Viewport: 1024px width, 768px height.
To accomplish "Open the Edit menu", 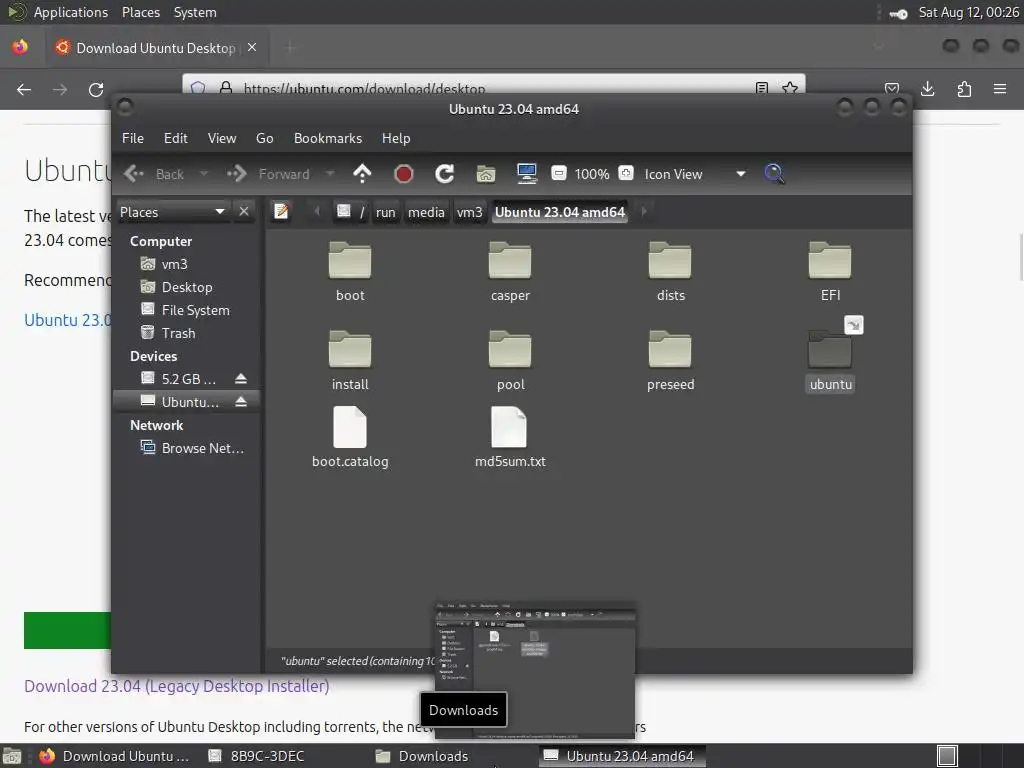I will (x=176, y=138).
